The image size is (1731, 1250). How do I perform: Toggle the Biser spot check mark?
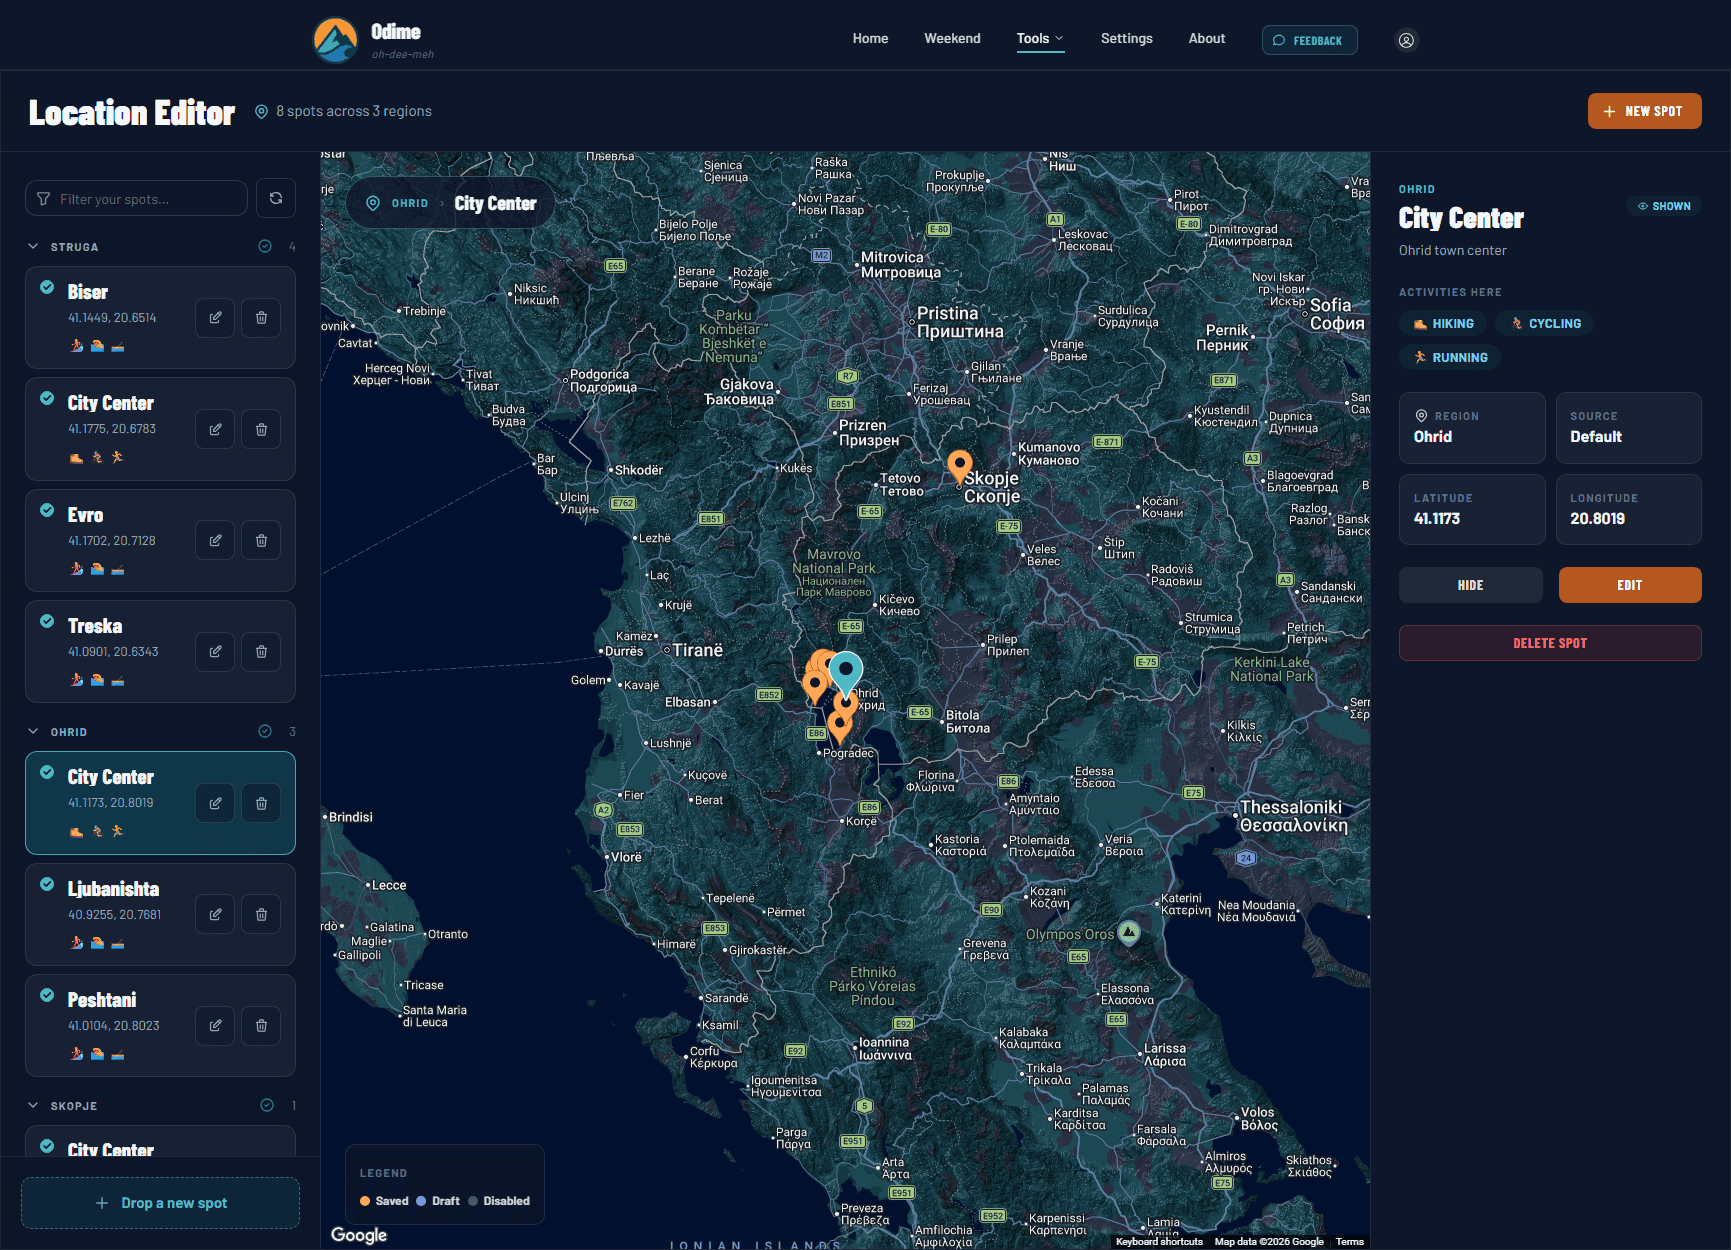point(47,287)
